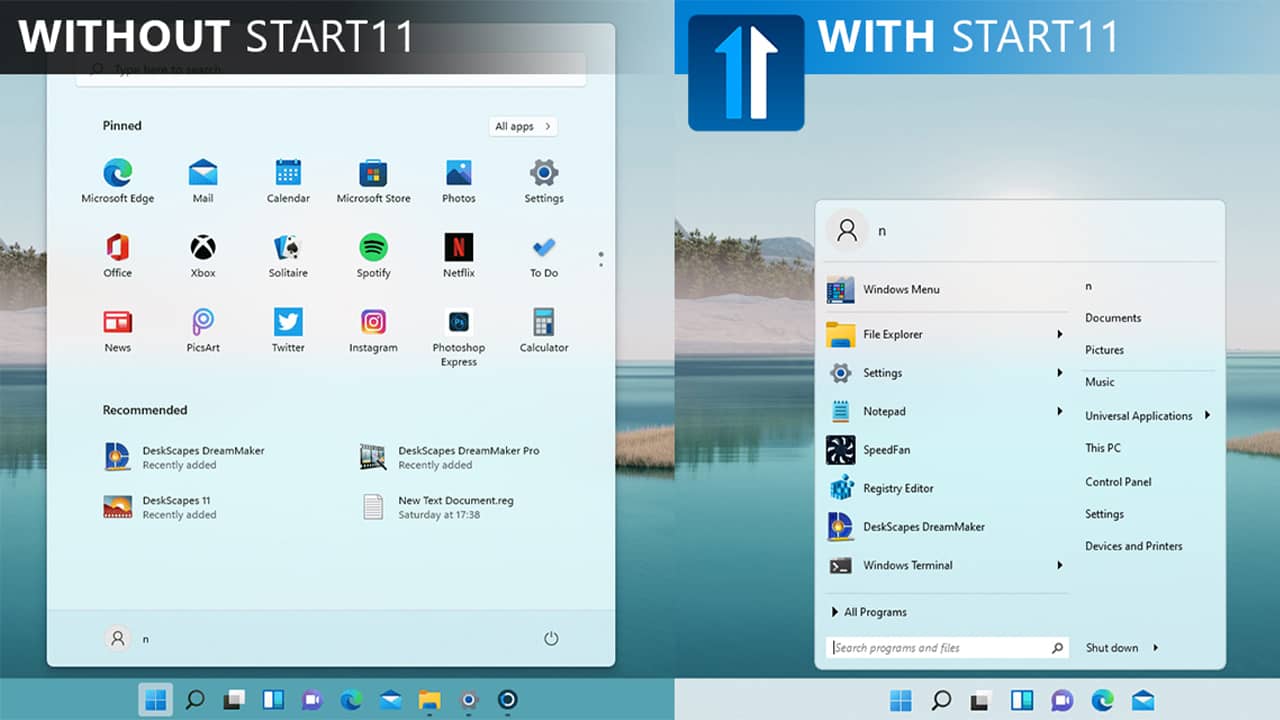1280x720 pixels.
Task: Expand All Programs list
Action: coord(869,612)
